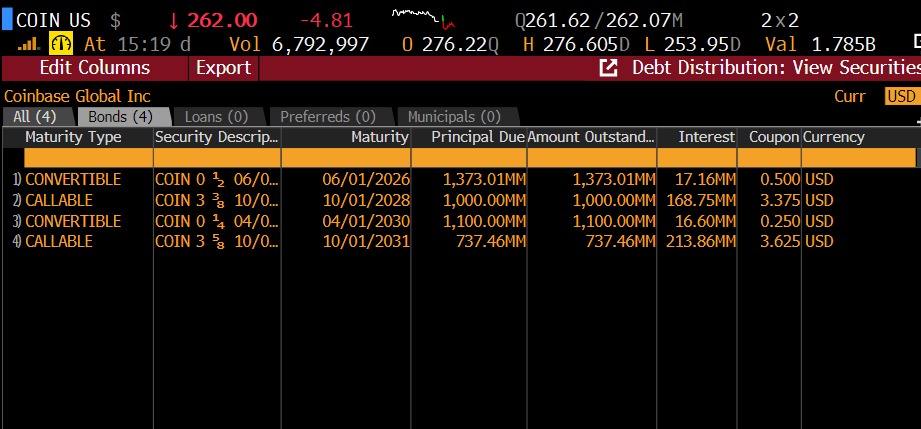The height and width of the screenshot is (429, 921).
Task: Click the Coupon column header
Action: pyautogui.click(x=774, y=138)
